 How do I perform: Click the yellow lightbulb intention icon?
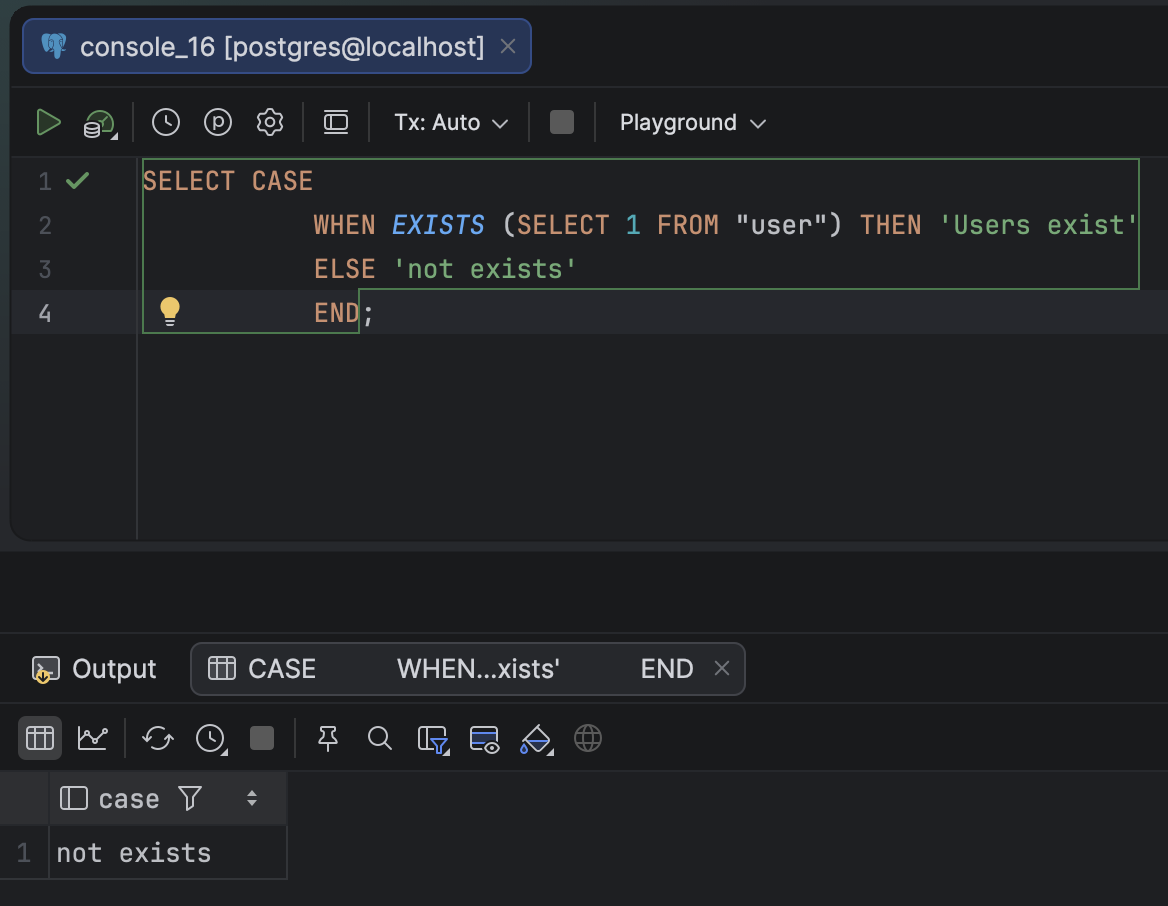pos(170,311)
